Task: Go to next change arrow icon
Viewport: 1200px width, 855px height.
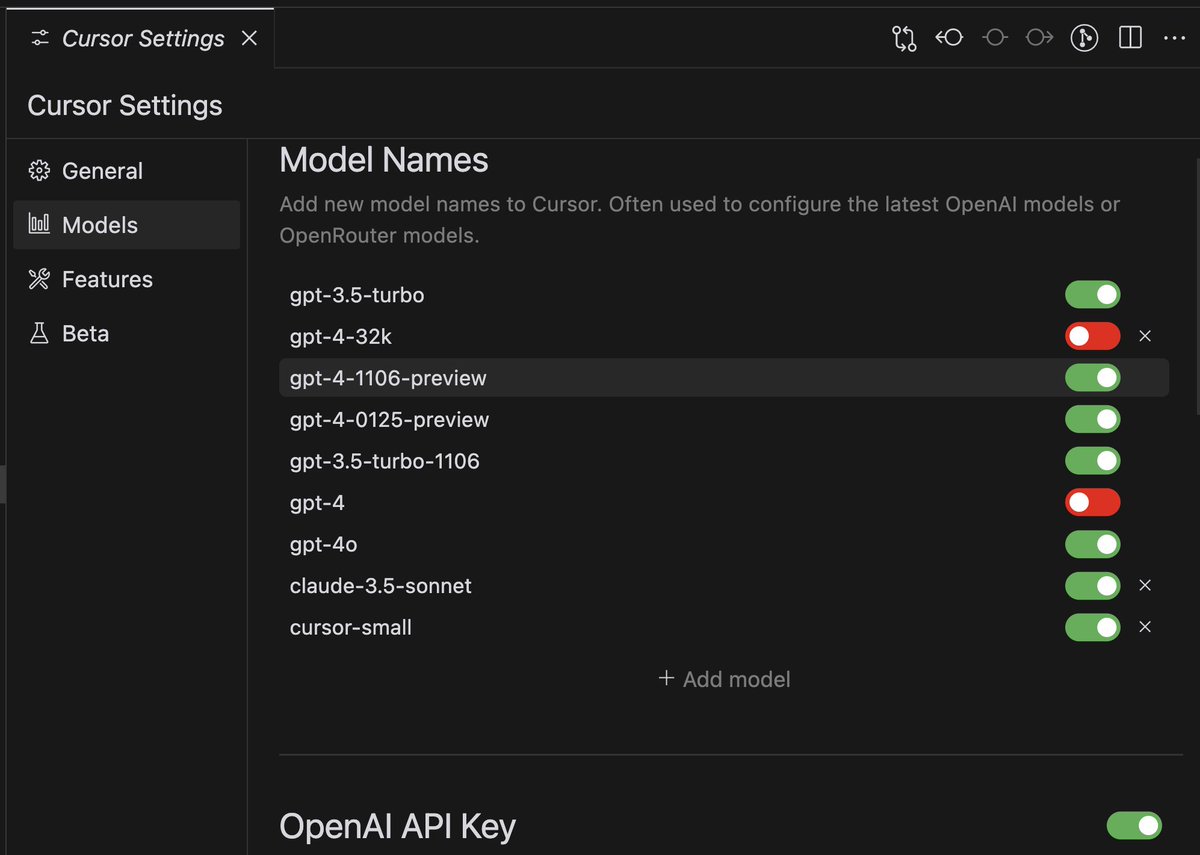Action: [x=1039, y=38]
